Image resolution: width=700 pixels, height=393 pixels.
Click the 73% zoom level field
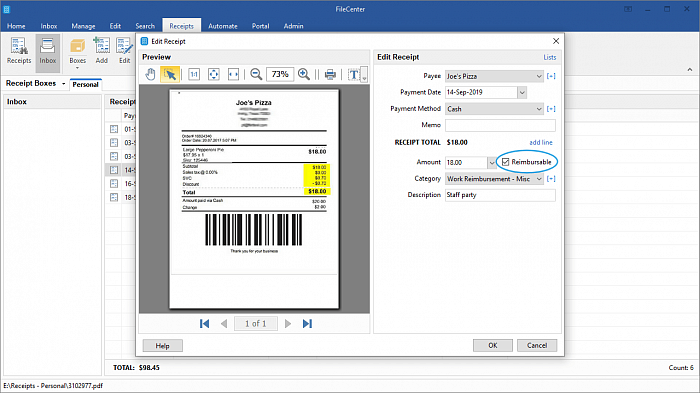coord(280,74)
